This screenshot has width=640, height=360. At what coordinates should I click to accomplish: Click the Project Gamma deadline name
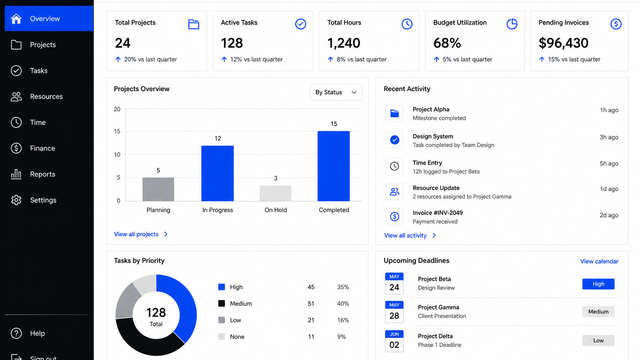[x=438, y=307]
